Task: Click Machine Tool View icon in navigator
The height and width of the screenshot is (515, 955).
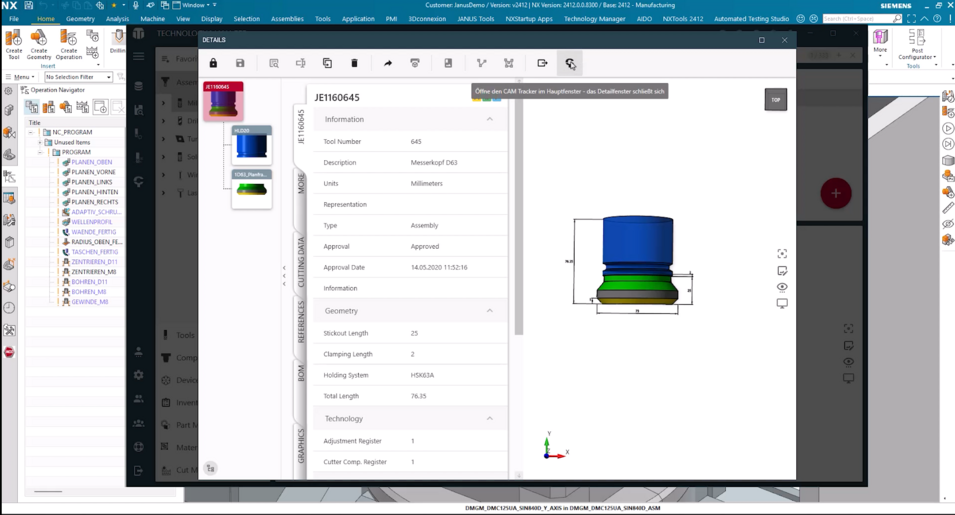Action: point(49,108)
